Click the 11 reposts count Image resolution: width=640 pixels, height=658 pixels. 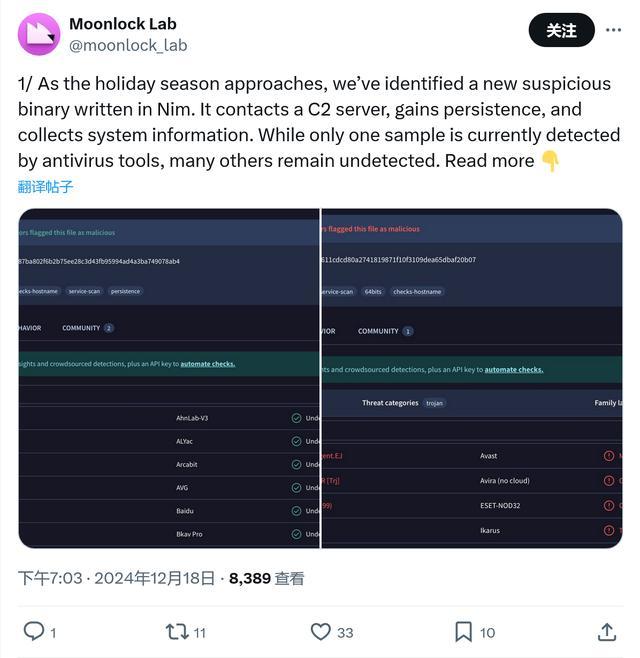200,632
